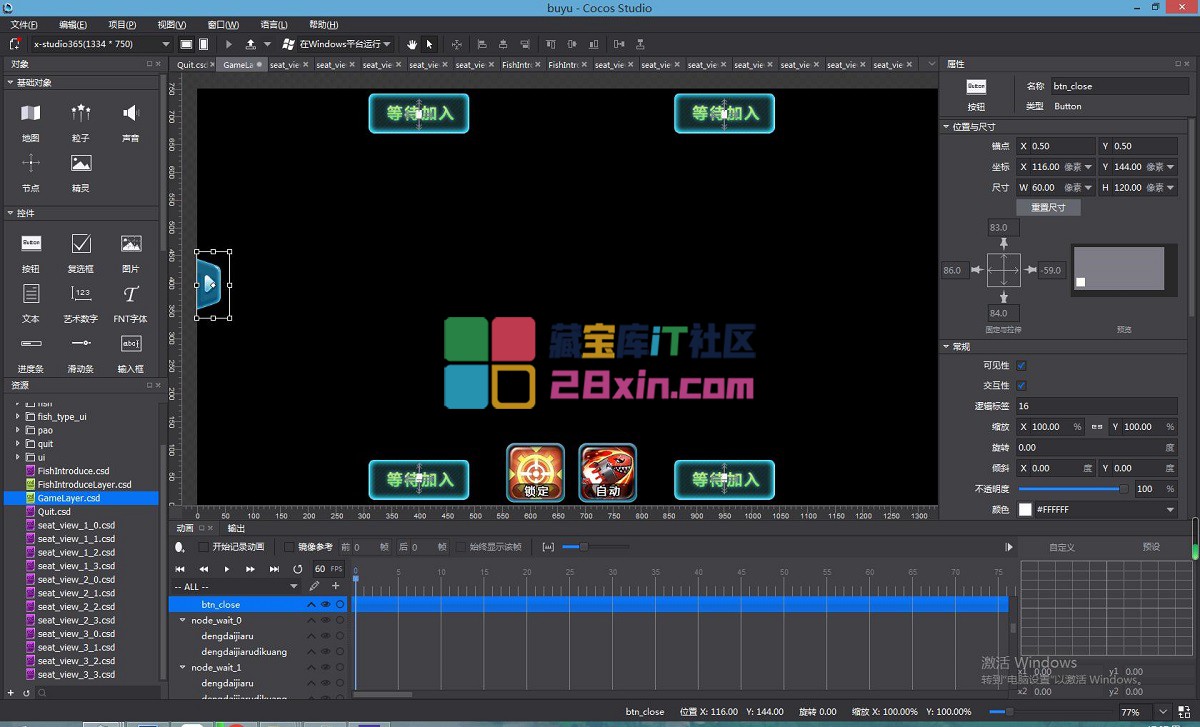The image size is (1200, 727).
Task: Click the 重置尺寸 reset size button
Action: (x=1048, y=207)
